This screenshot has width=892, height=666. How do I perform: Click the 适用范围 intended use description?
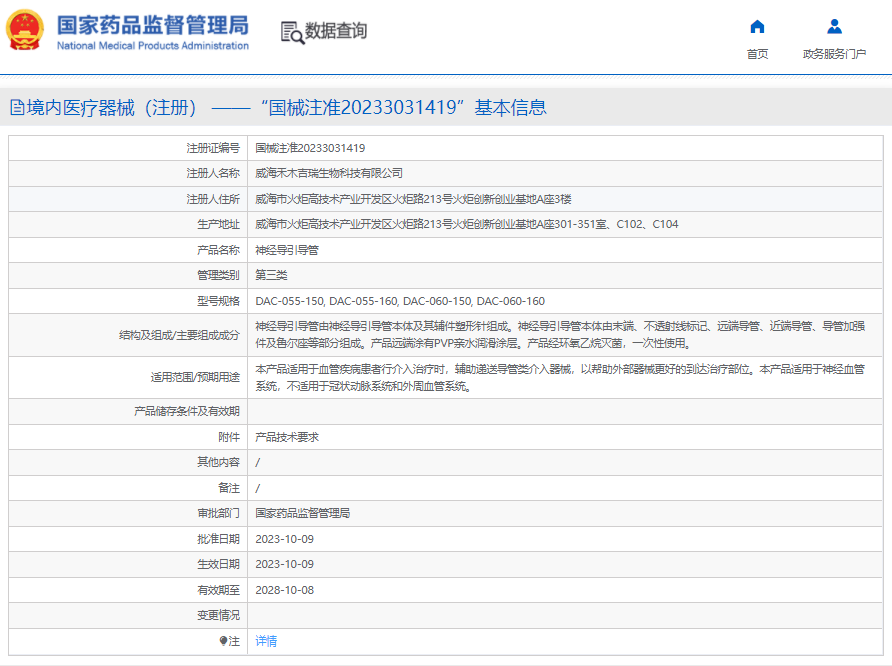point(560,377)
